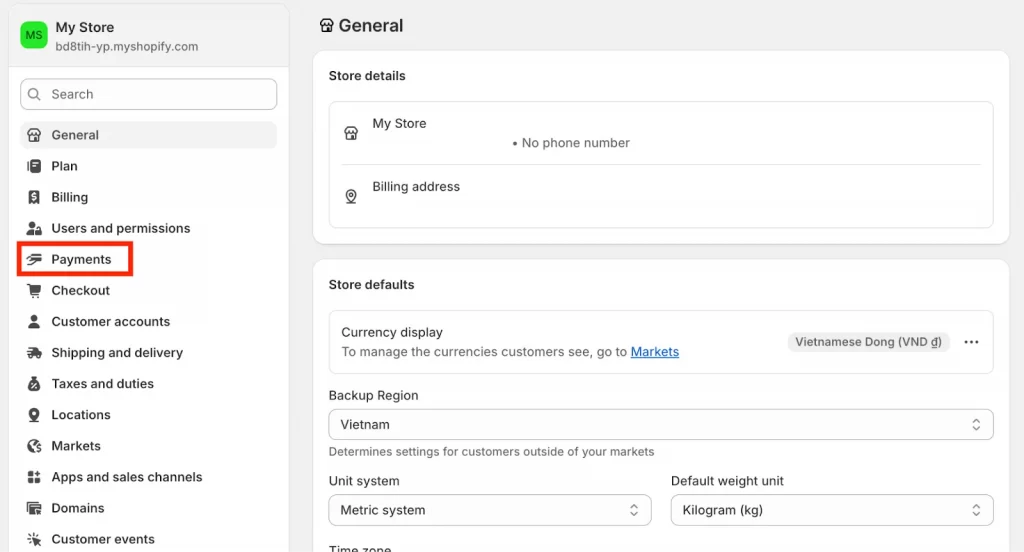Click the My Store name row

[x=661, y=133]
